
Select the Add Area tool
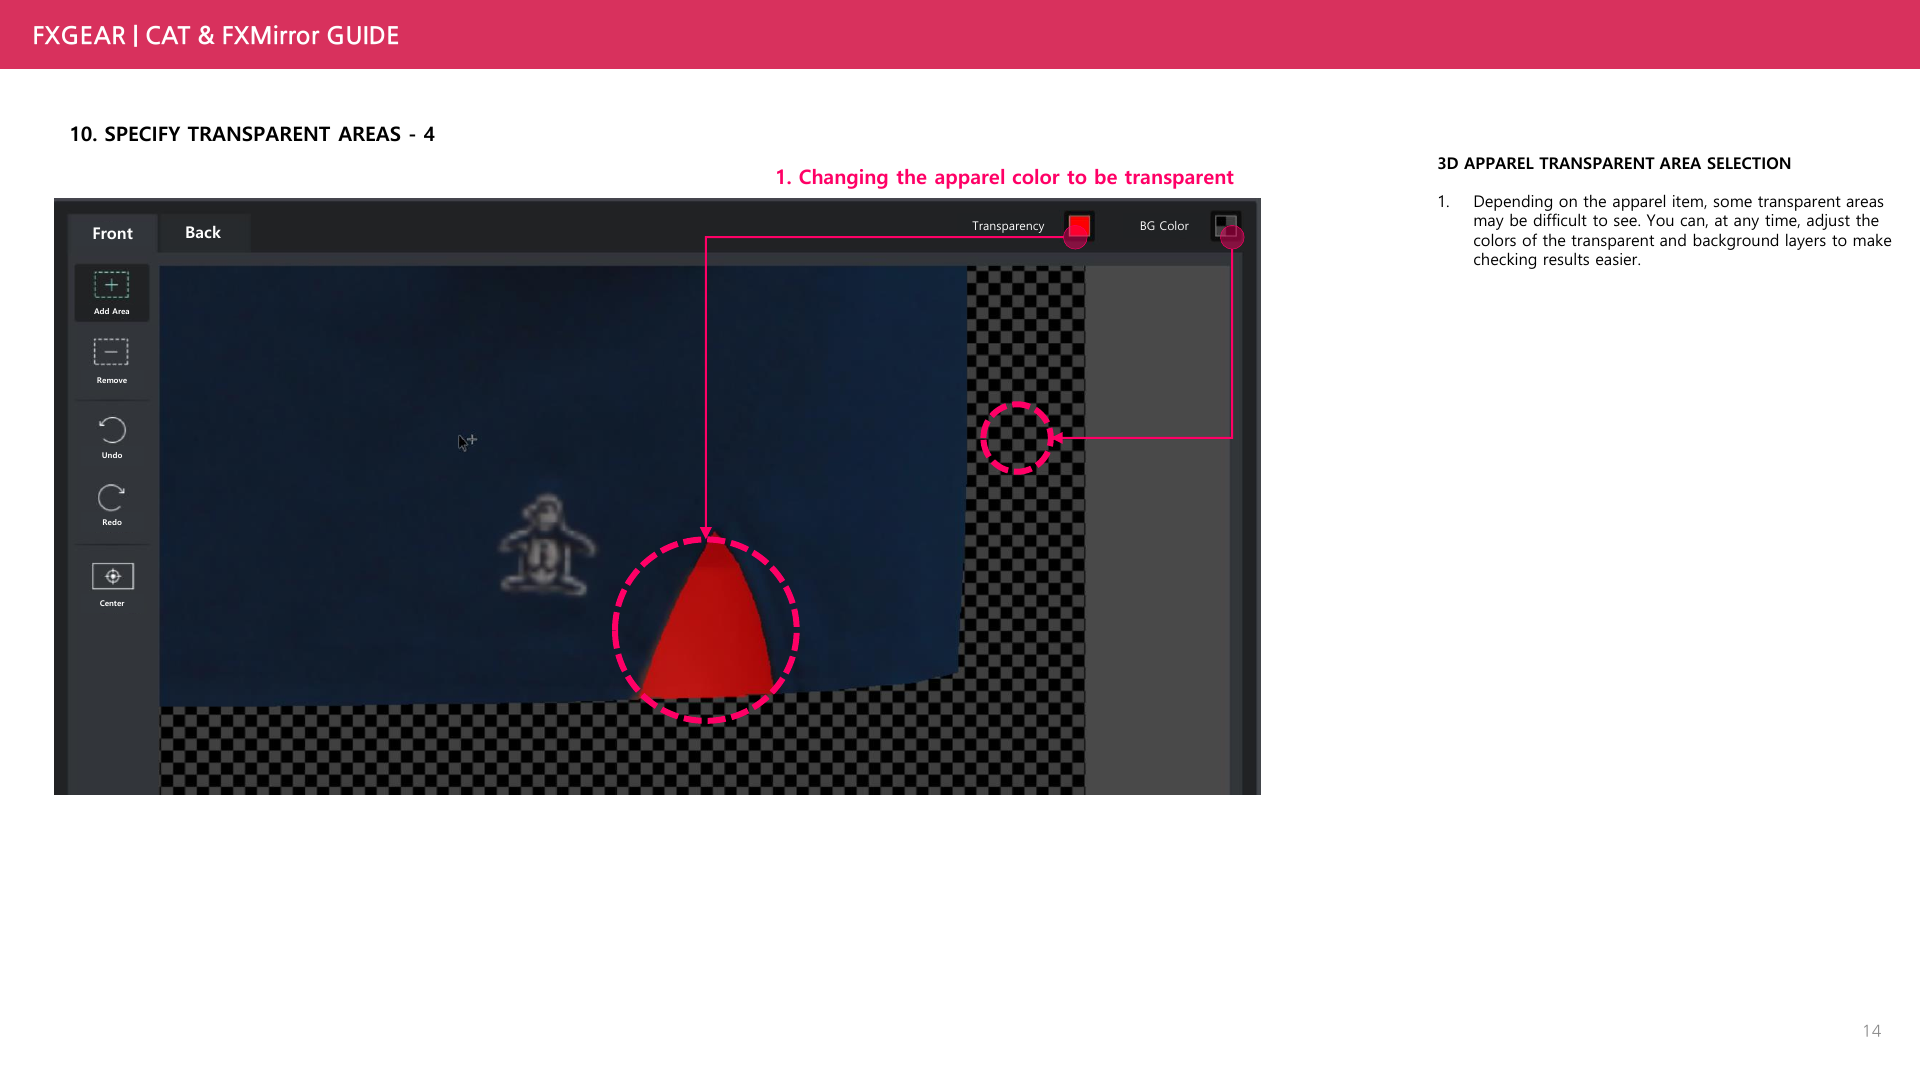tap(112, 292)
